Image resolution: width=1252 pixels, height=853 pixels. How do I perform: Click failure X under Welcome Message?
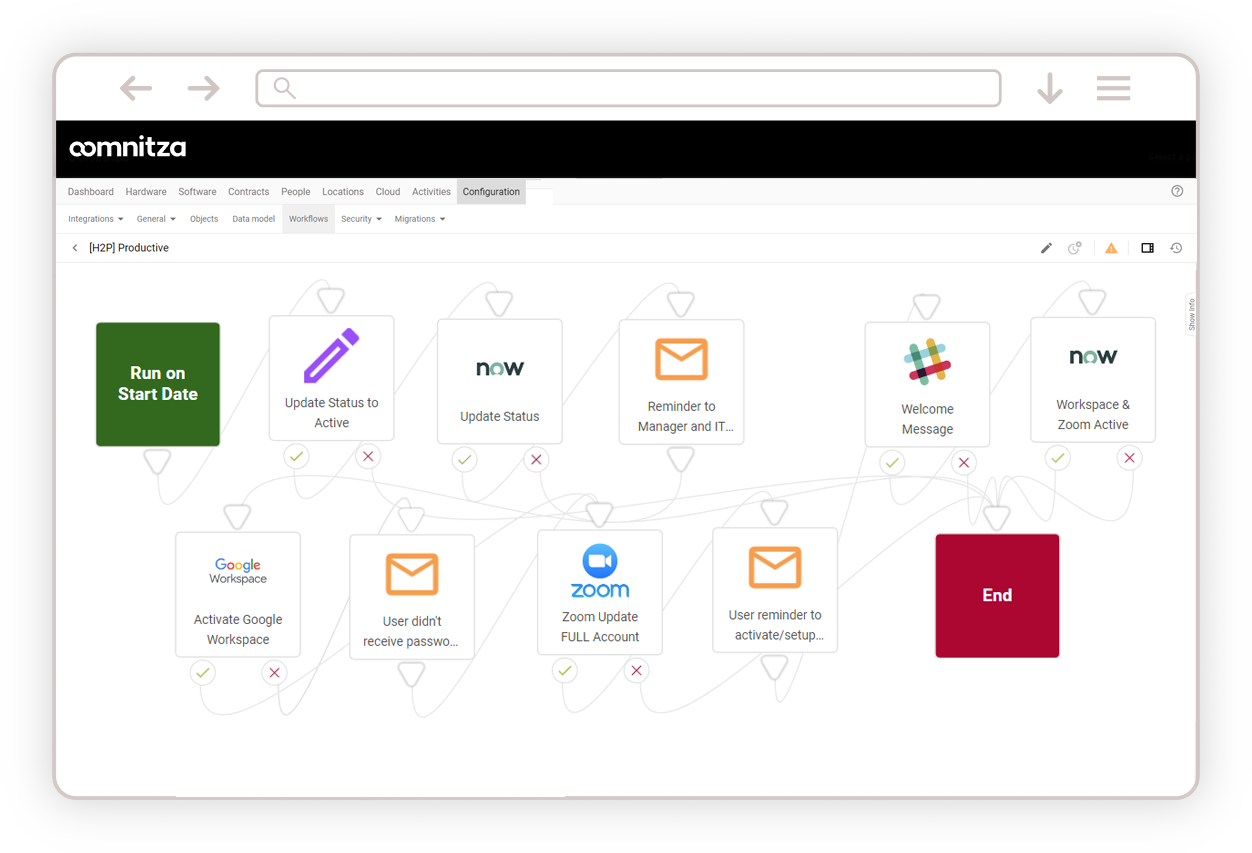(x=963, y=463)
